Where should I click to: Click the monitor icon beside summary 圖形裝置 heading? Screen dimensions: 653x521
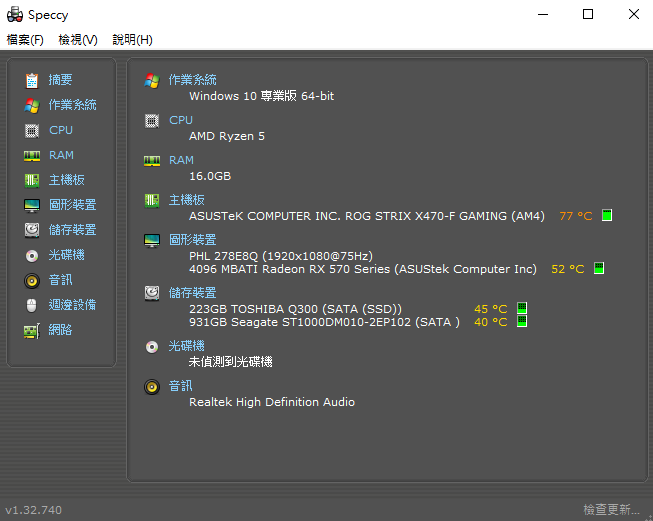pos(152,240)
